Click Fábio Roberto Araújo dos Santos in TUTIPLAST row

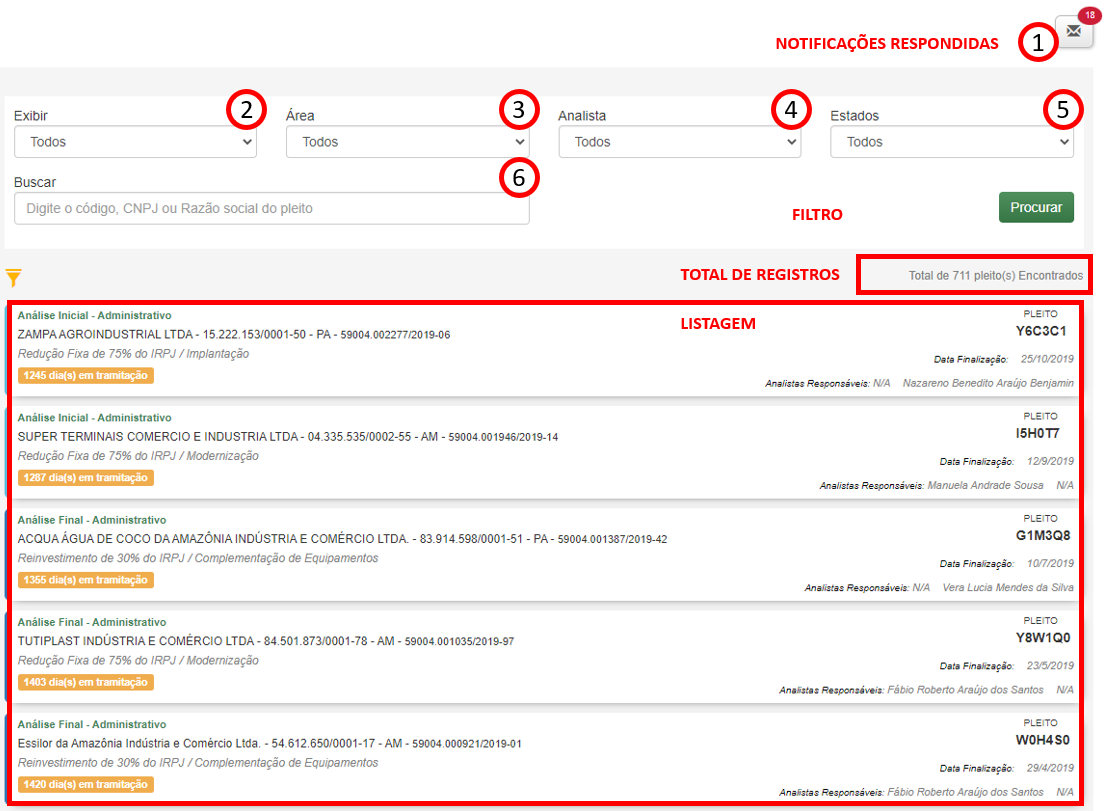(965, 690)
